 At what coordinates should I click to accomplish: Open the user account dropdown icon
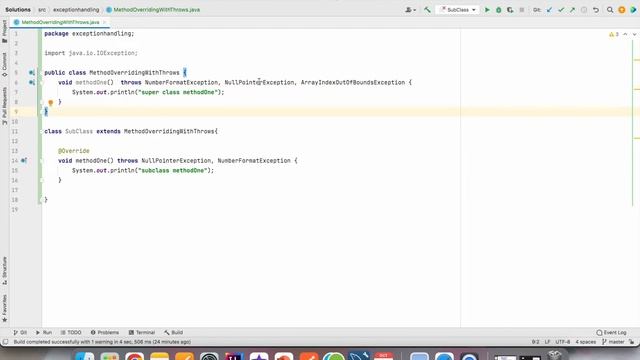410,10
